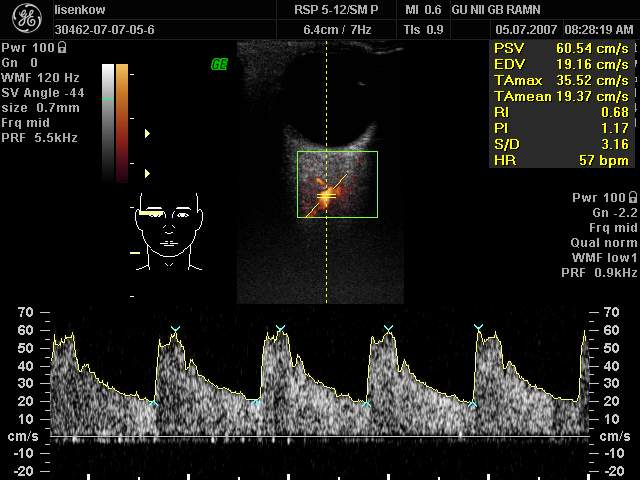Click the fourth cyan end diastolic caliper

pyautogui.click(x=472, y=404)
